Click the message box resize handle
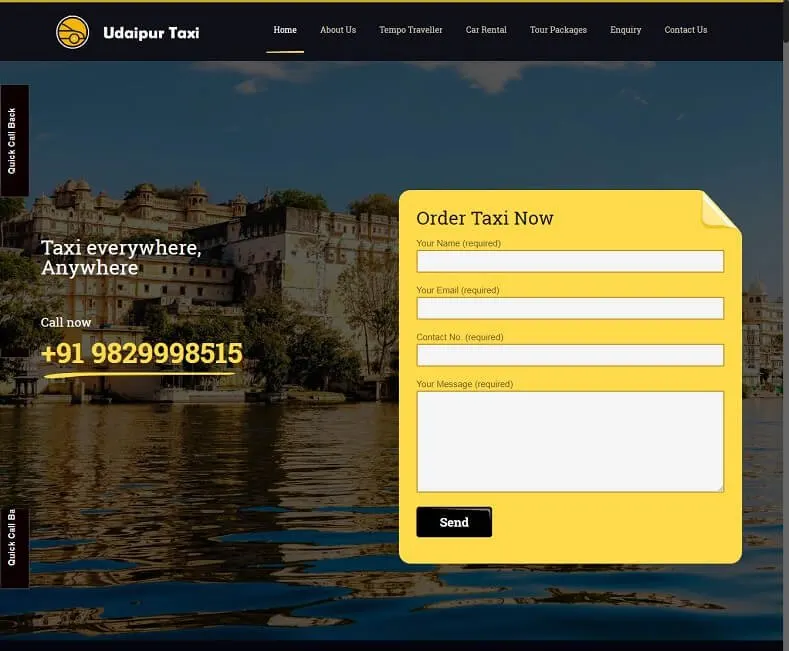Image resolution: width=789 pixels, height=651 pixels. pyautogui.click(x=721, y=489)
